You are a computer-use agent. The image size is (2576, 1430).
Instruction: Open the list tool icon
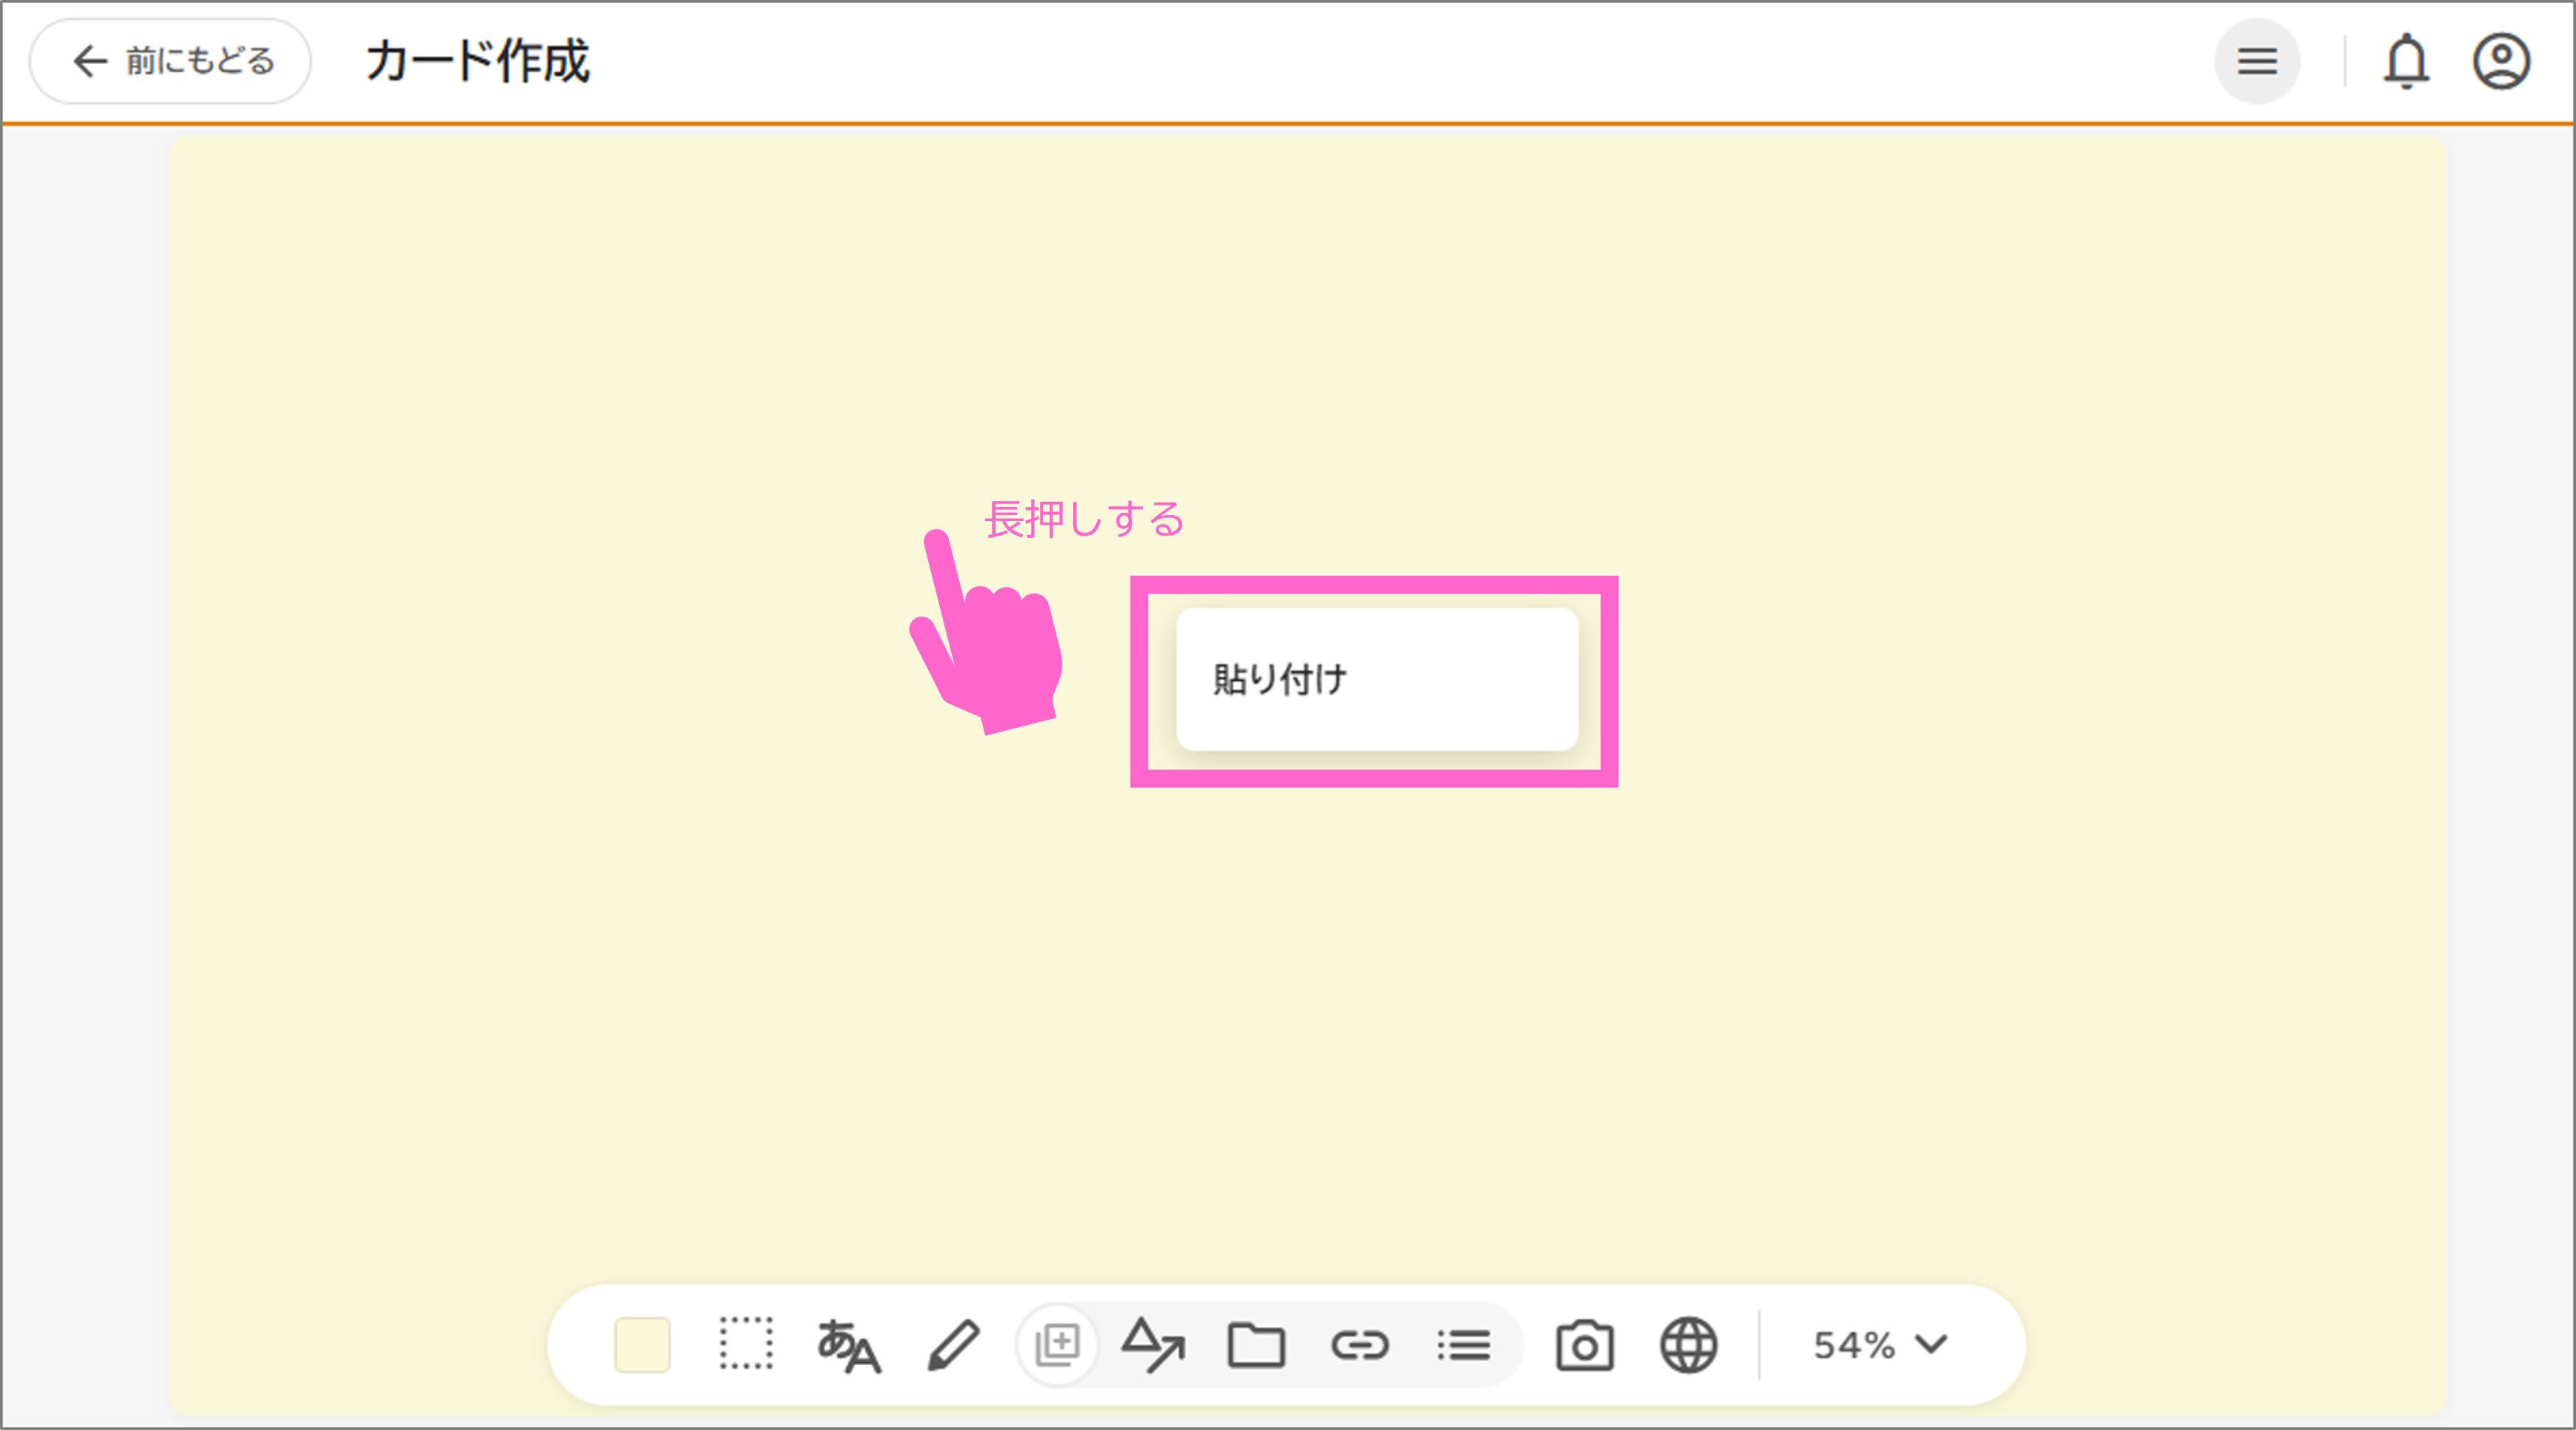click(x=1464, y=1346)
